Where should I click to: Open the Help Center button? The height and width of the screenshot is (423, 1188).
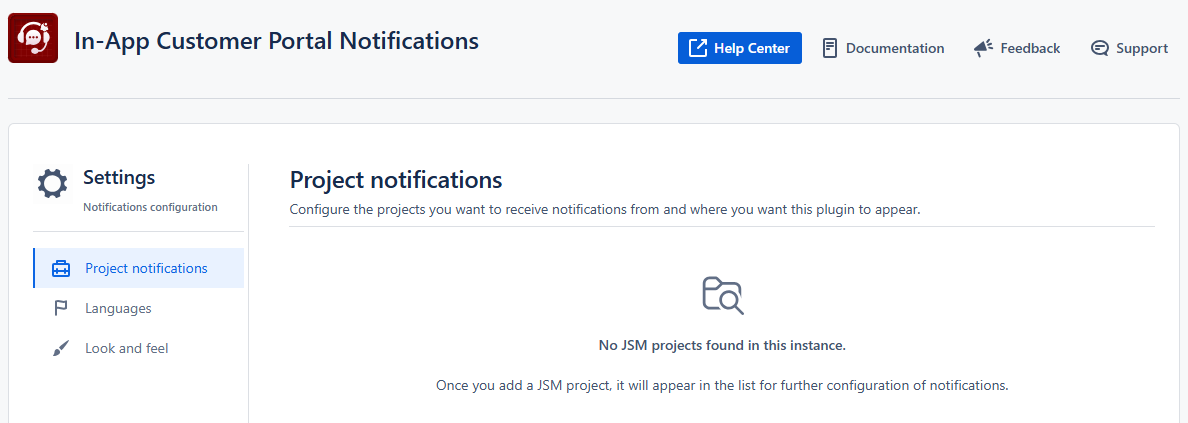coord(739,48)
